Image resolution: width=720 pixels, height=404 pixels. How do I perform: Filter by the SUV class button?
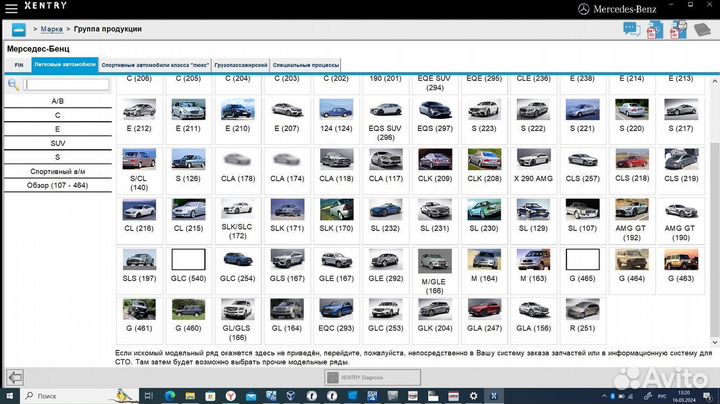pos(57,143)
